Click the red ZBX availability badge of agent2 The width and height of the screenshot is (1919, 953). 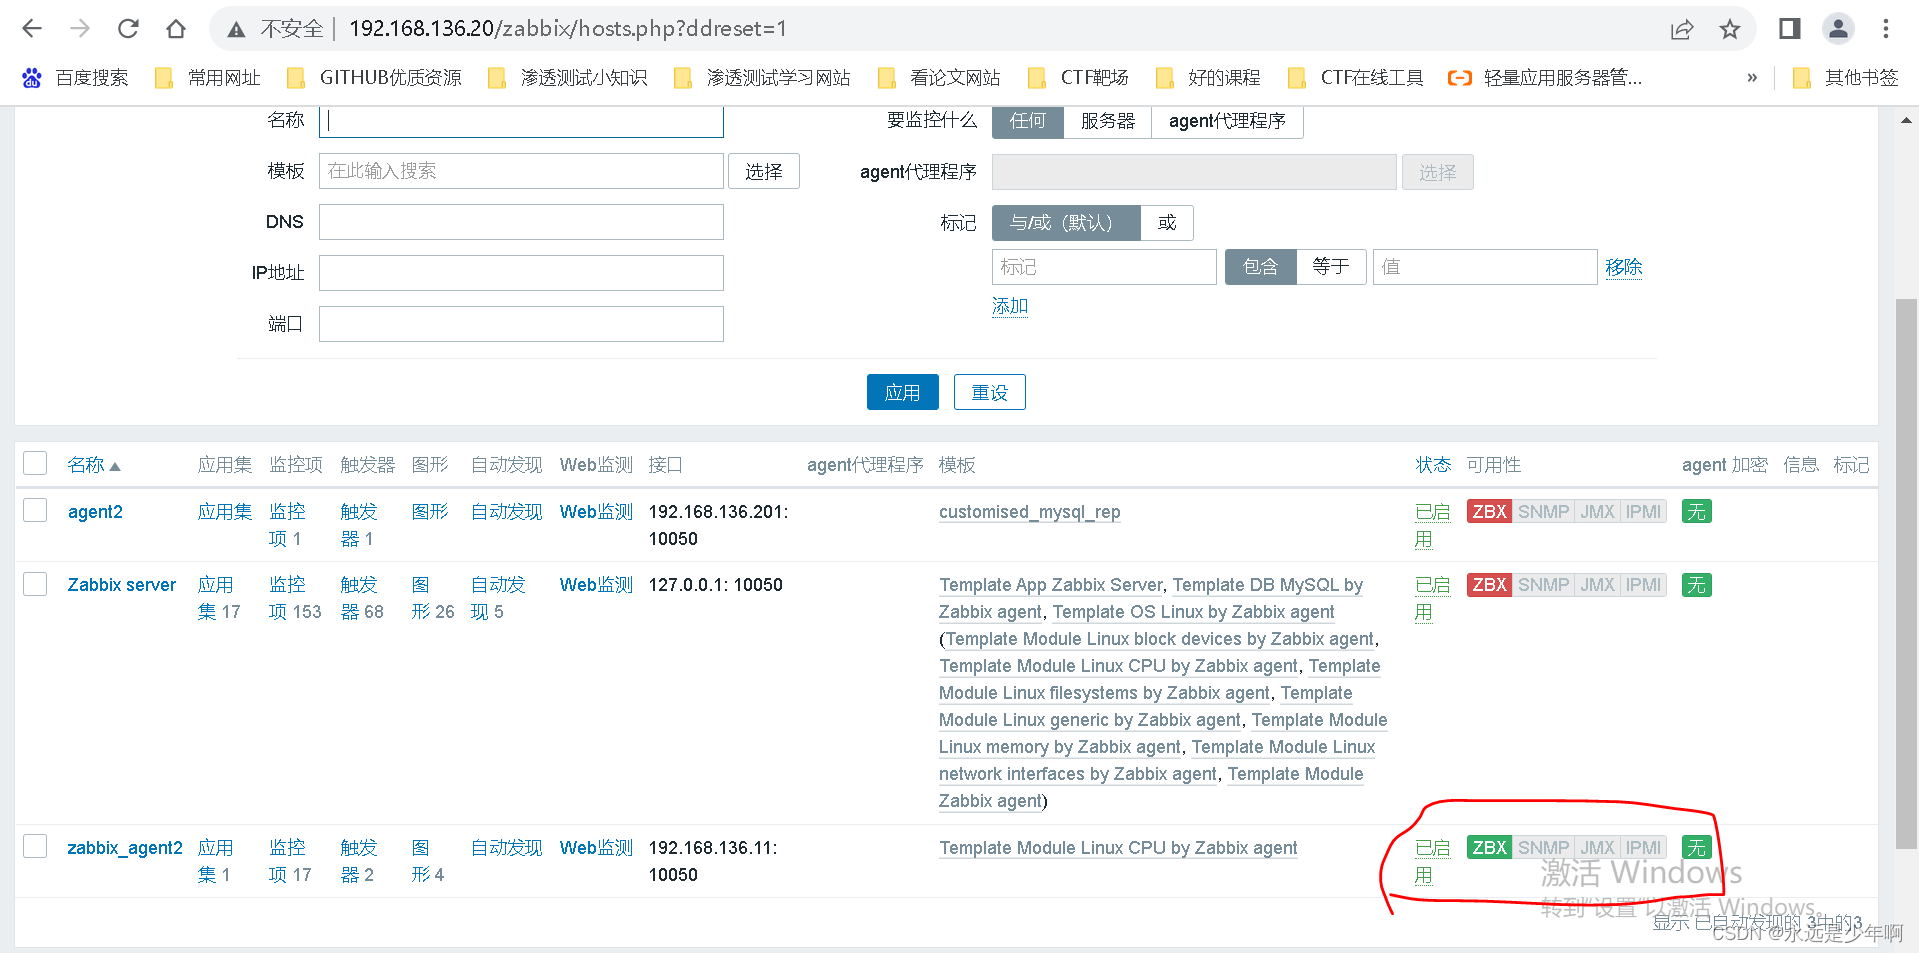click(x=1489, y=511)
